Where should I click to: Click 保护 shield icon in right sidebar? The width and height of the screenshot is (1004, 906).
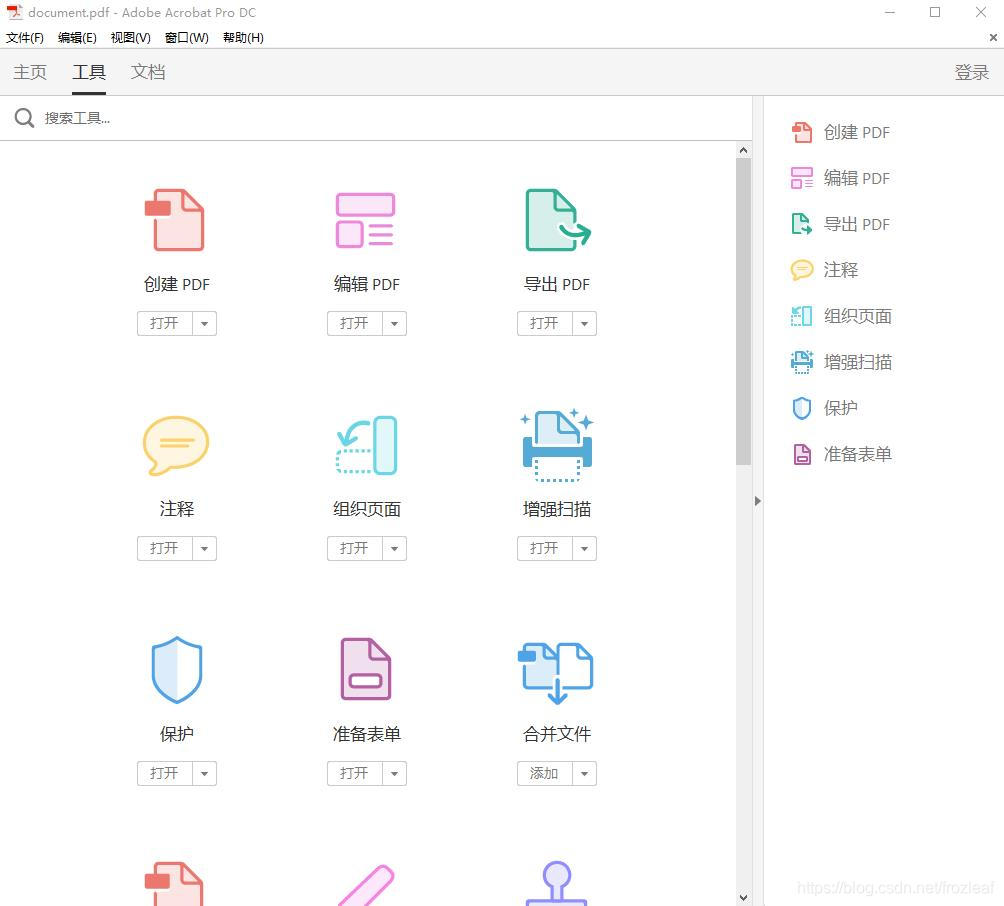[x=802, y=408]
